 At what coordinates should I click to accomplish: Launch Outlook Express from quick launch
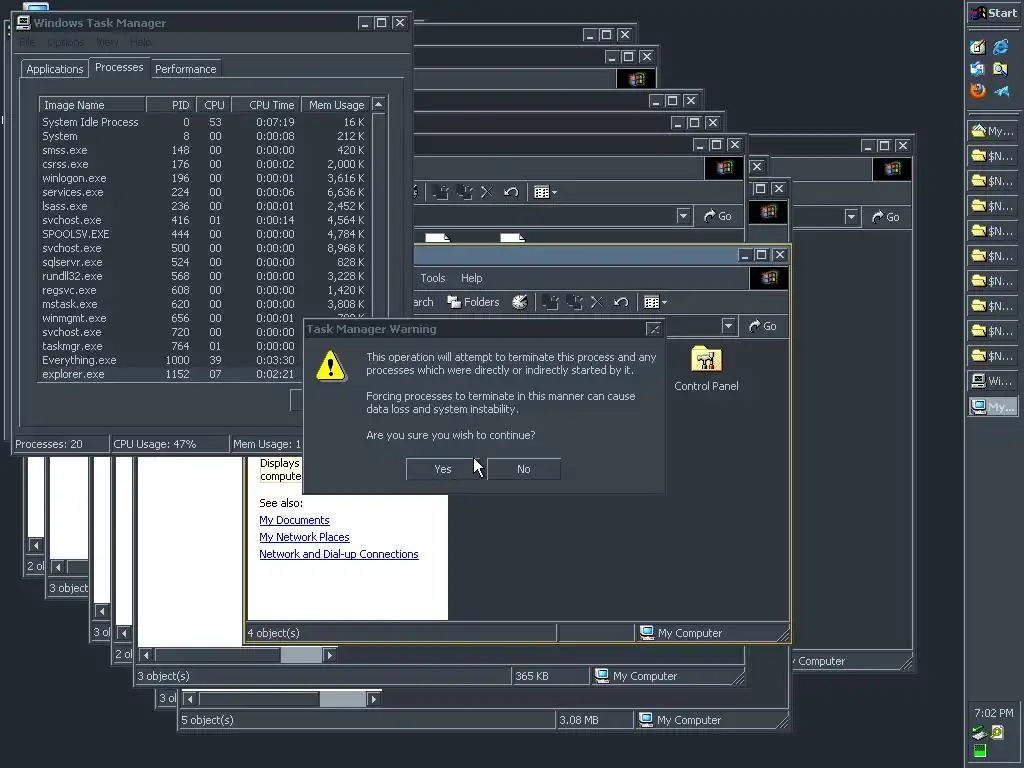point(977,69)
